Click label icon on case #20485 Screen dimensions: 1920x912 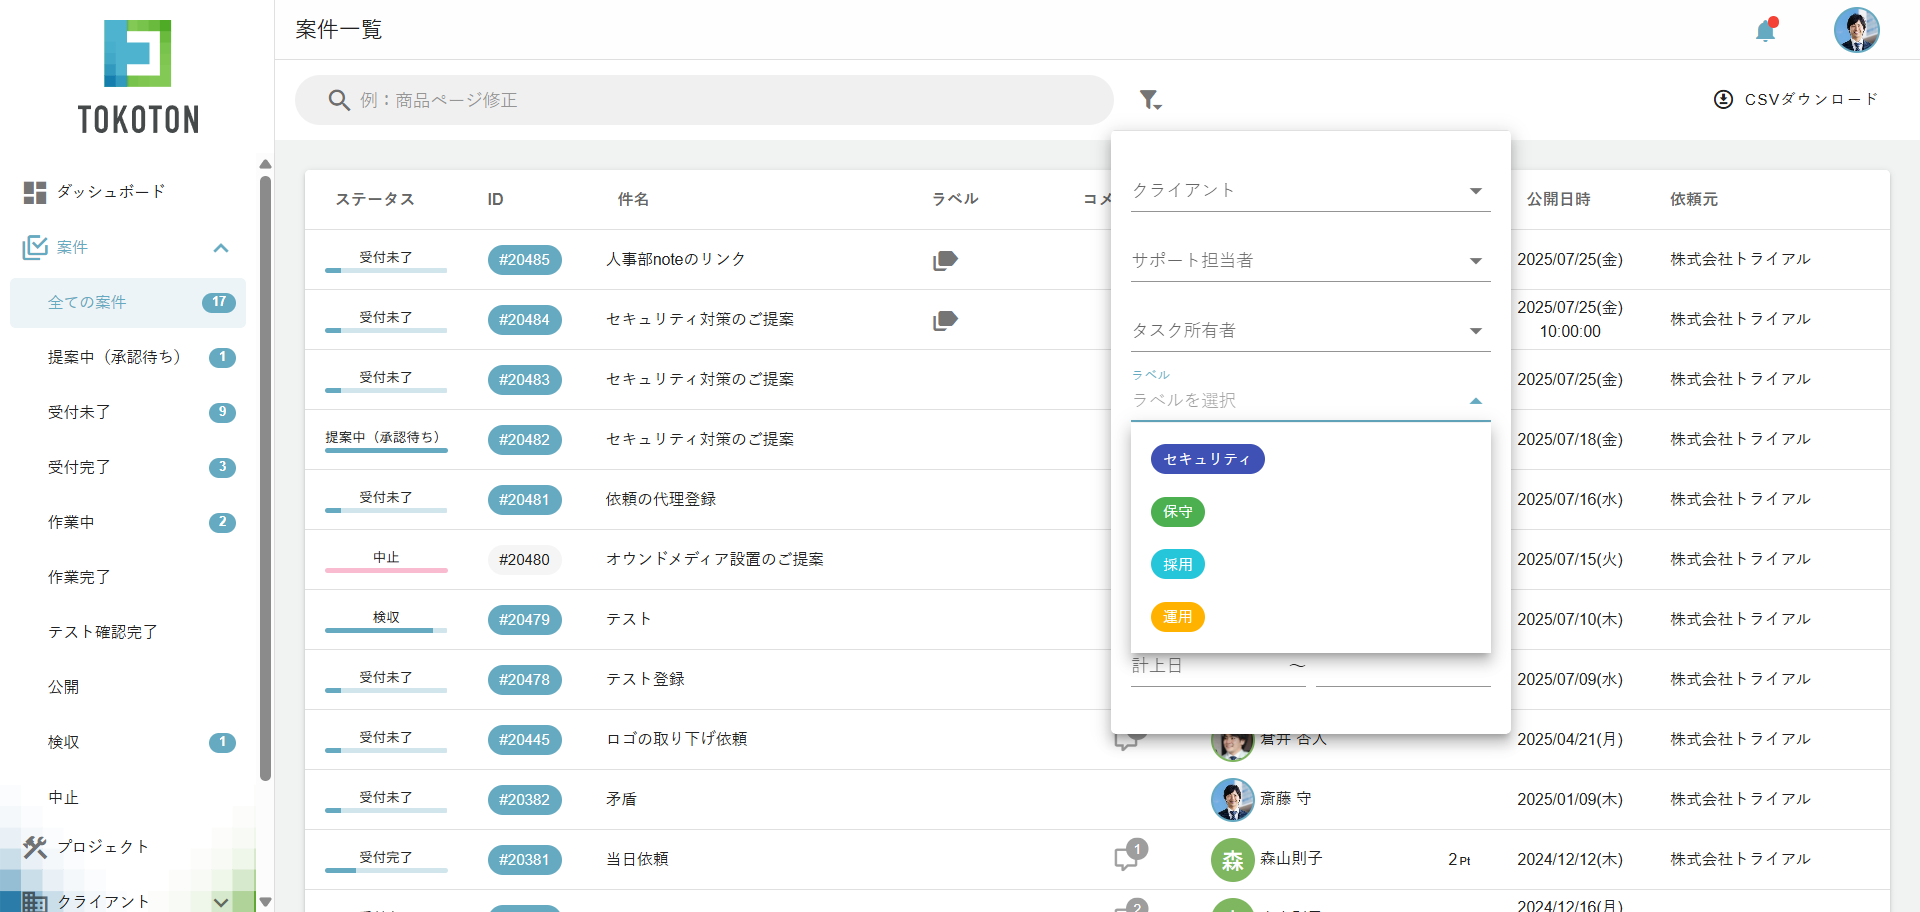click(945, 260)
